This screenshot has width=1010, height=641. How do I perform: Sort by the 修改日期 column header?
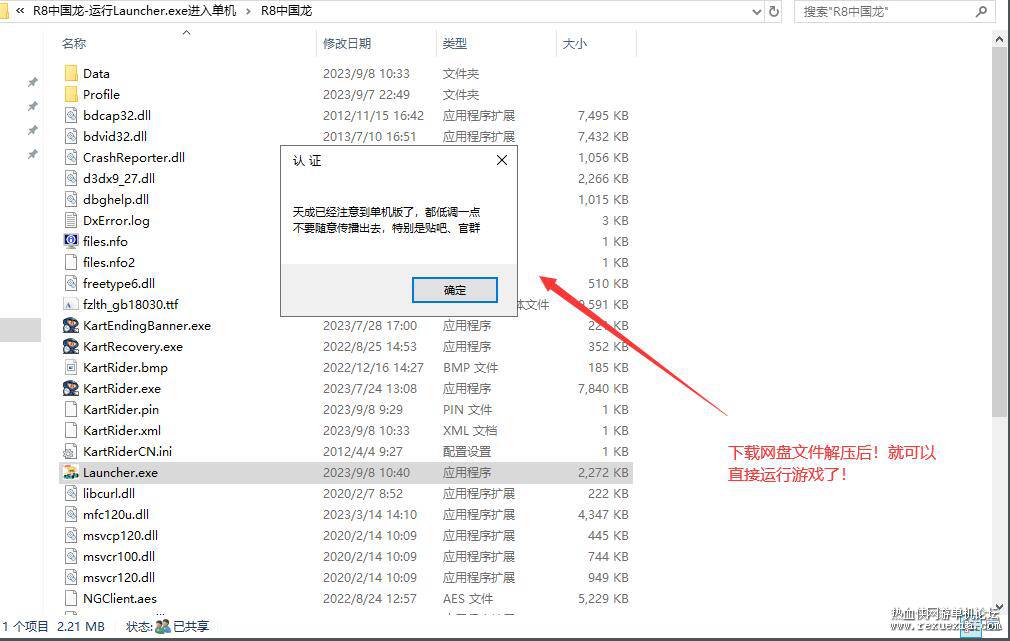tap(347, 43)
